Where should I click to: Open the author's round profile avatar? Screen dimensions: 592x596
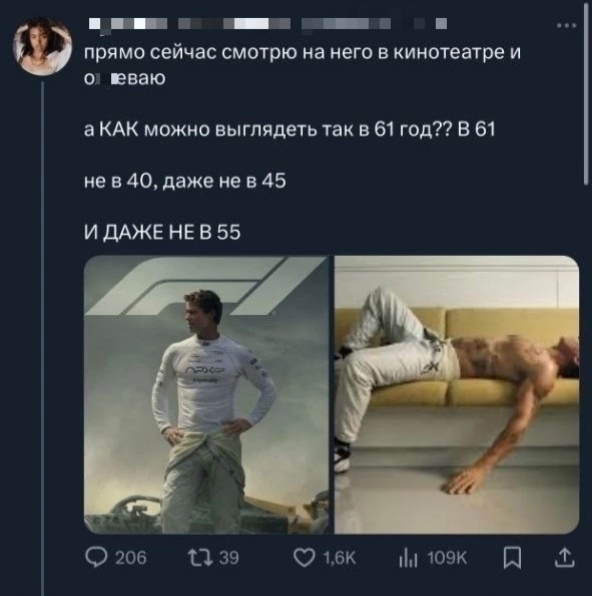coord(42,46)
